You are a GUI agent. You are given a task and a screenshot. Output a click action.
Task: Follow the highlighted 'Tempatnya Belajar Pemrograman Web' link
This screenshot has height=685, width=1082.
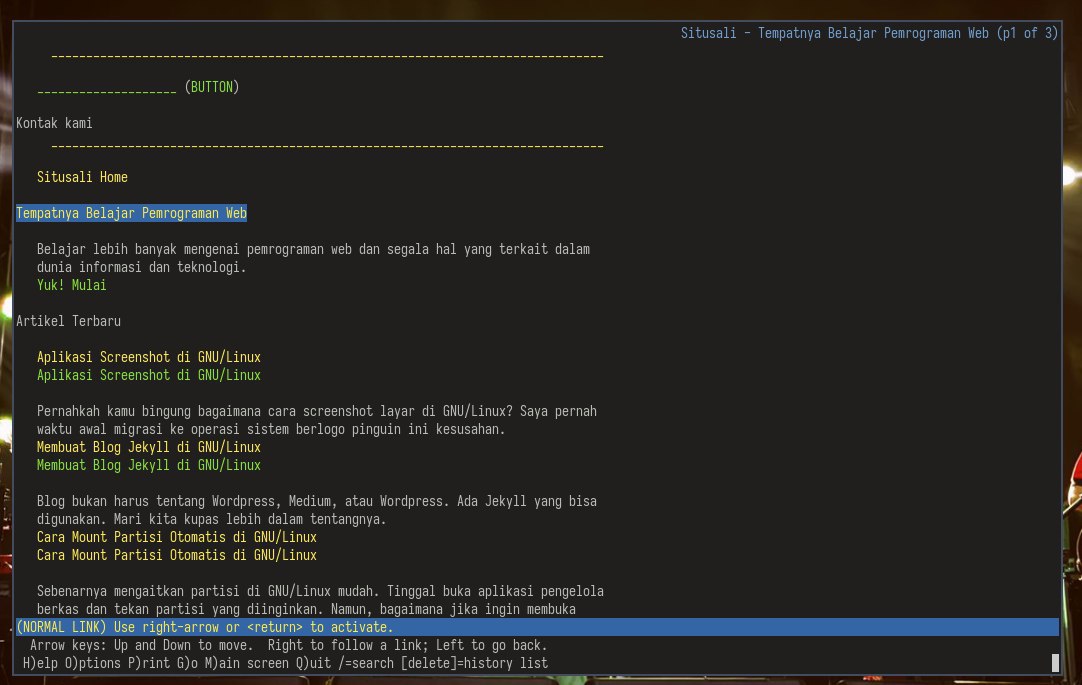tap(131, 213)
